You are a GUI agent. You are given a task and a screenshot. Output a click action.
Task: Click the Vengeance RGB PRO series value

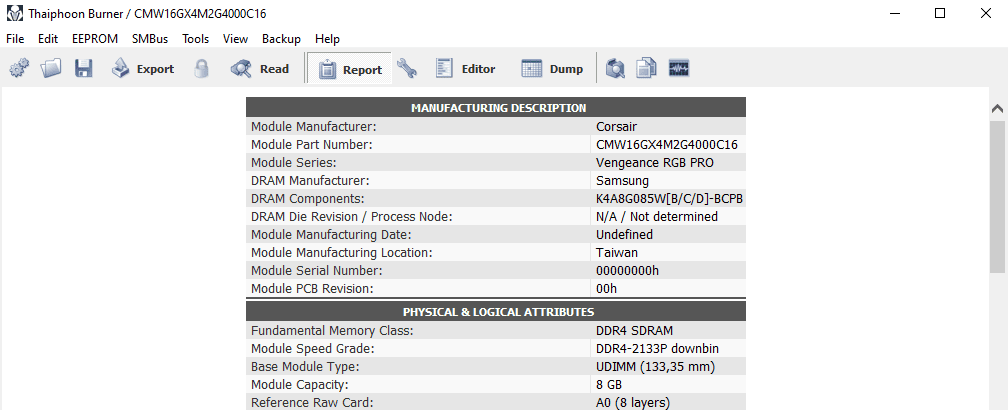[x=654, y=163]
